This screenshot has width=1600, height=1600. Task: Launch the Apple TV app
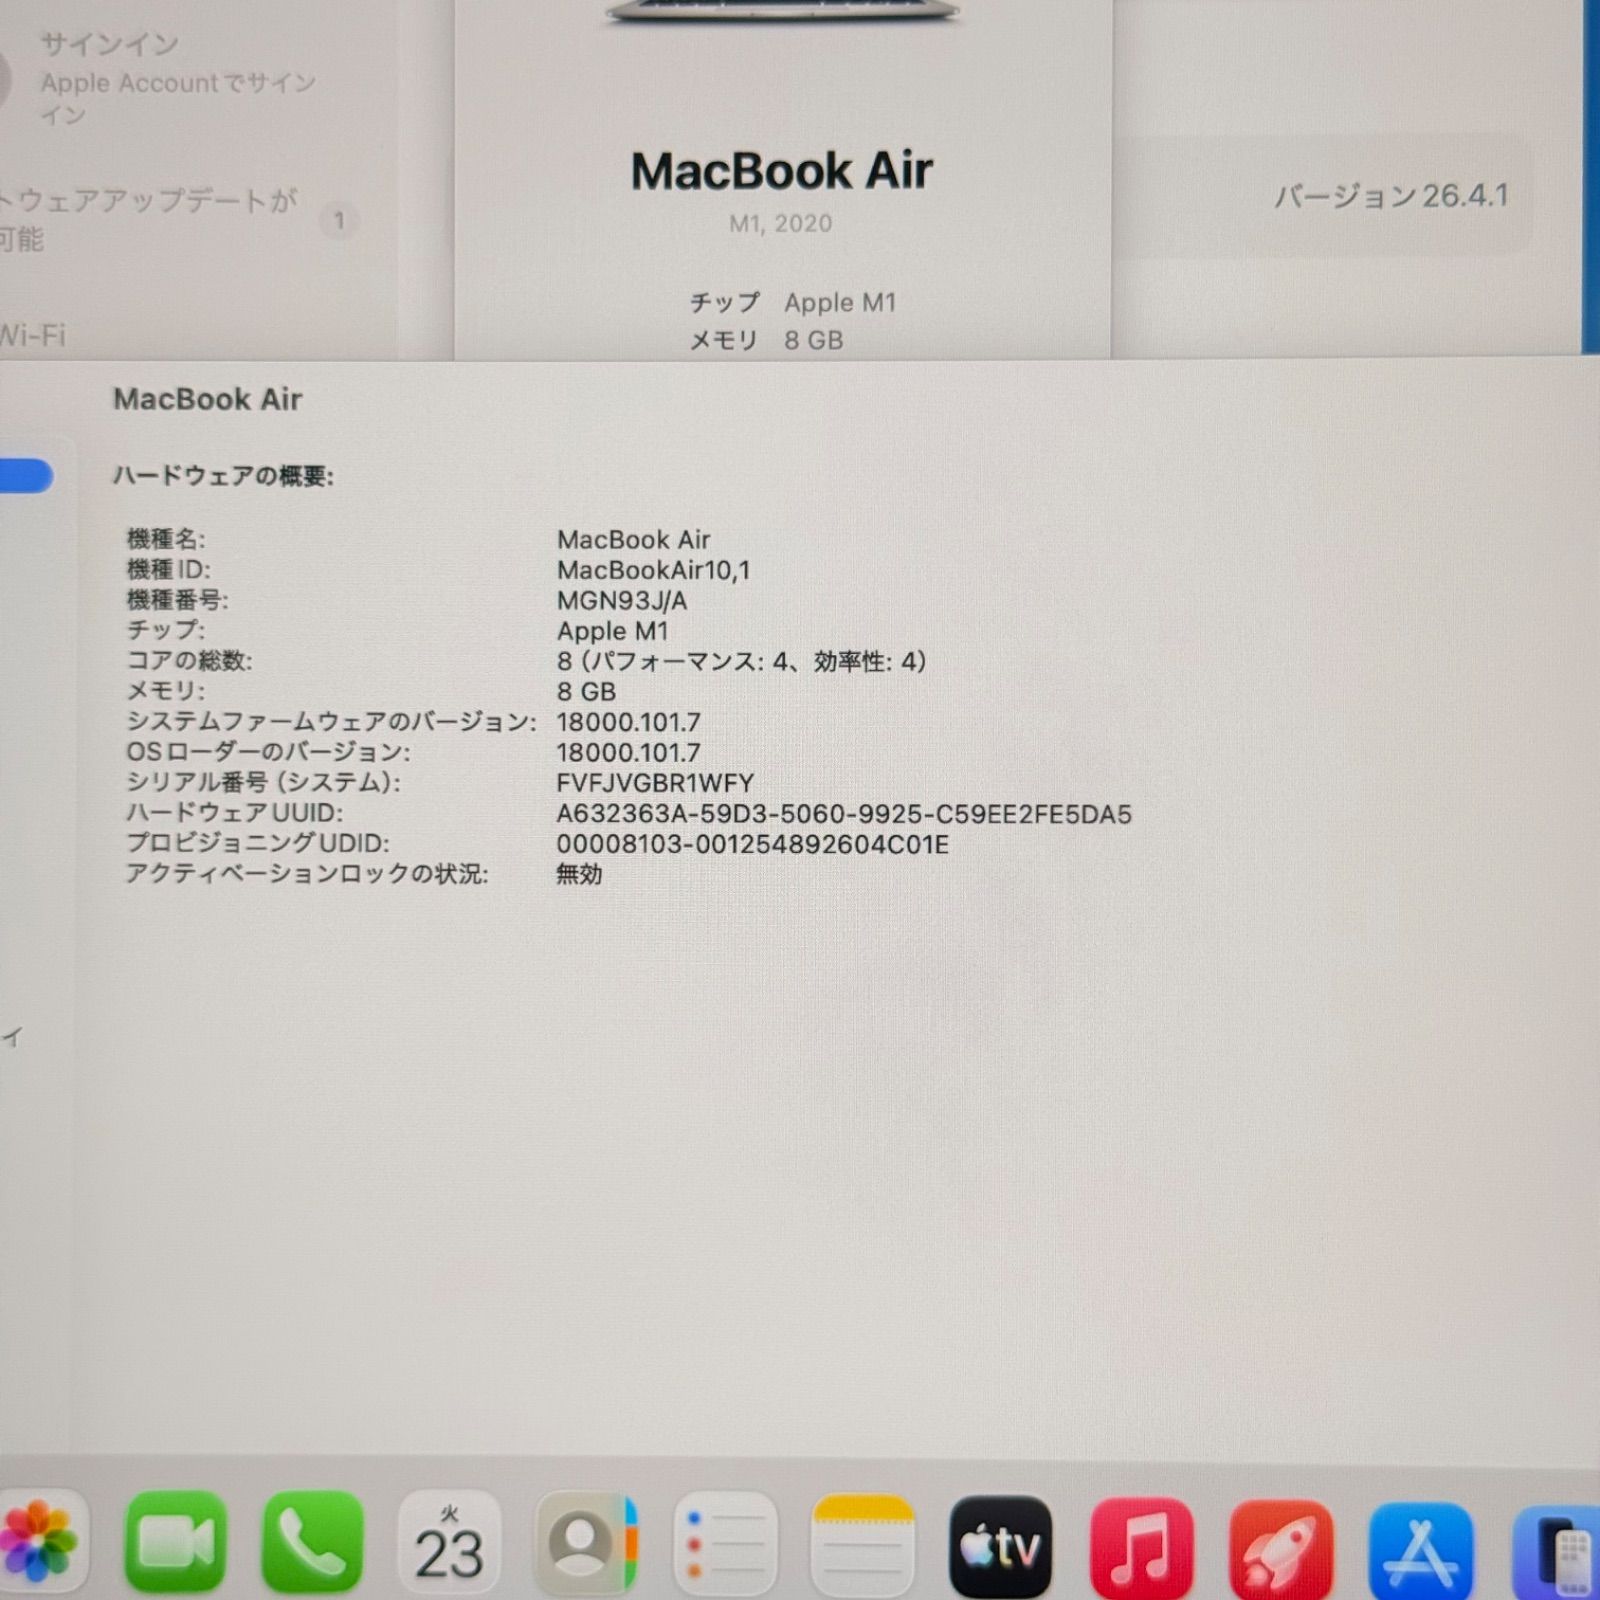(1000, 1545)
